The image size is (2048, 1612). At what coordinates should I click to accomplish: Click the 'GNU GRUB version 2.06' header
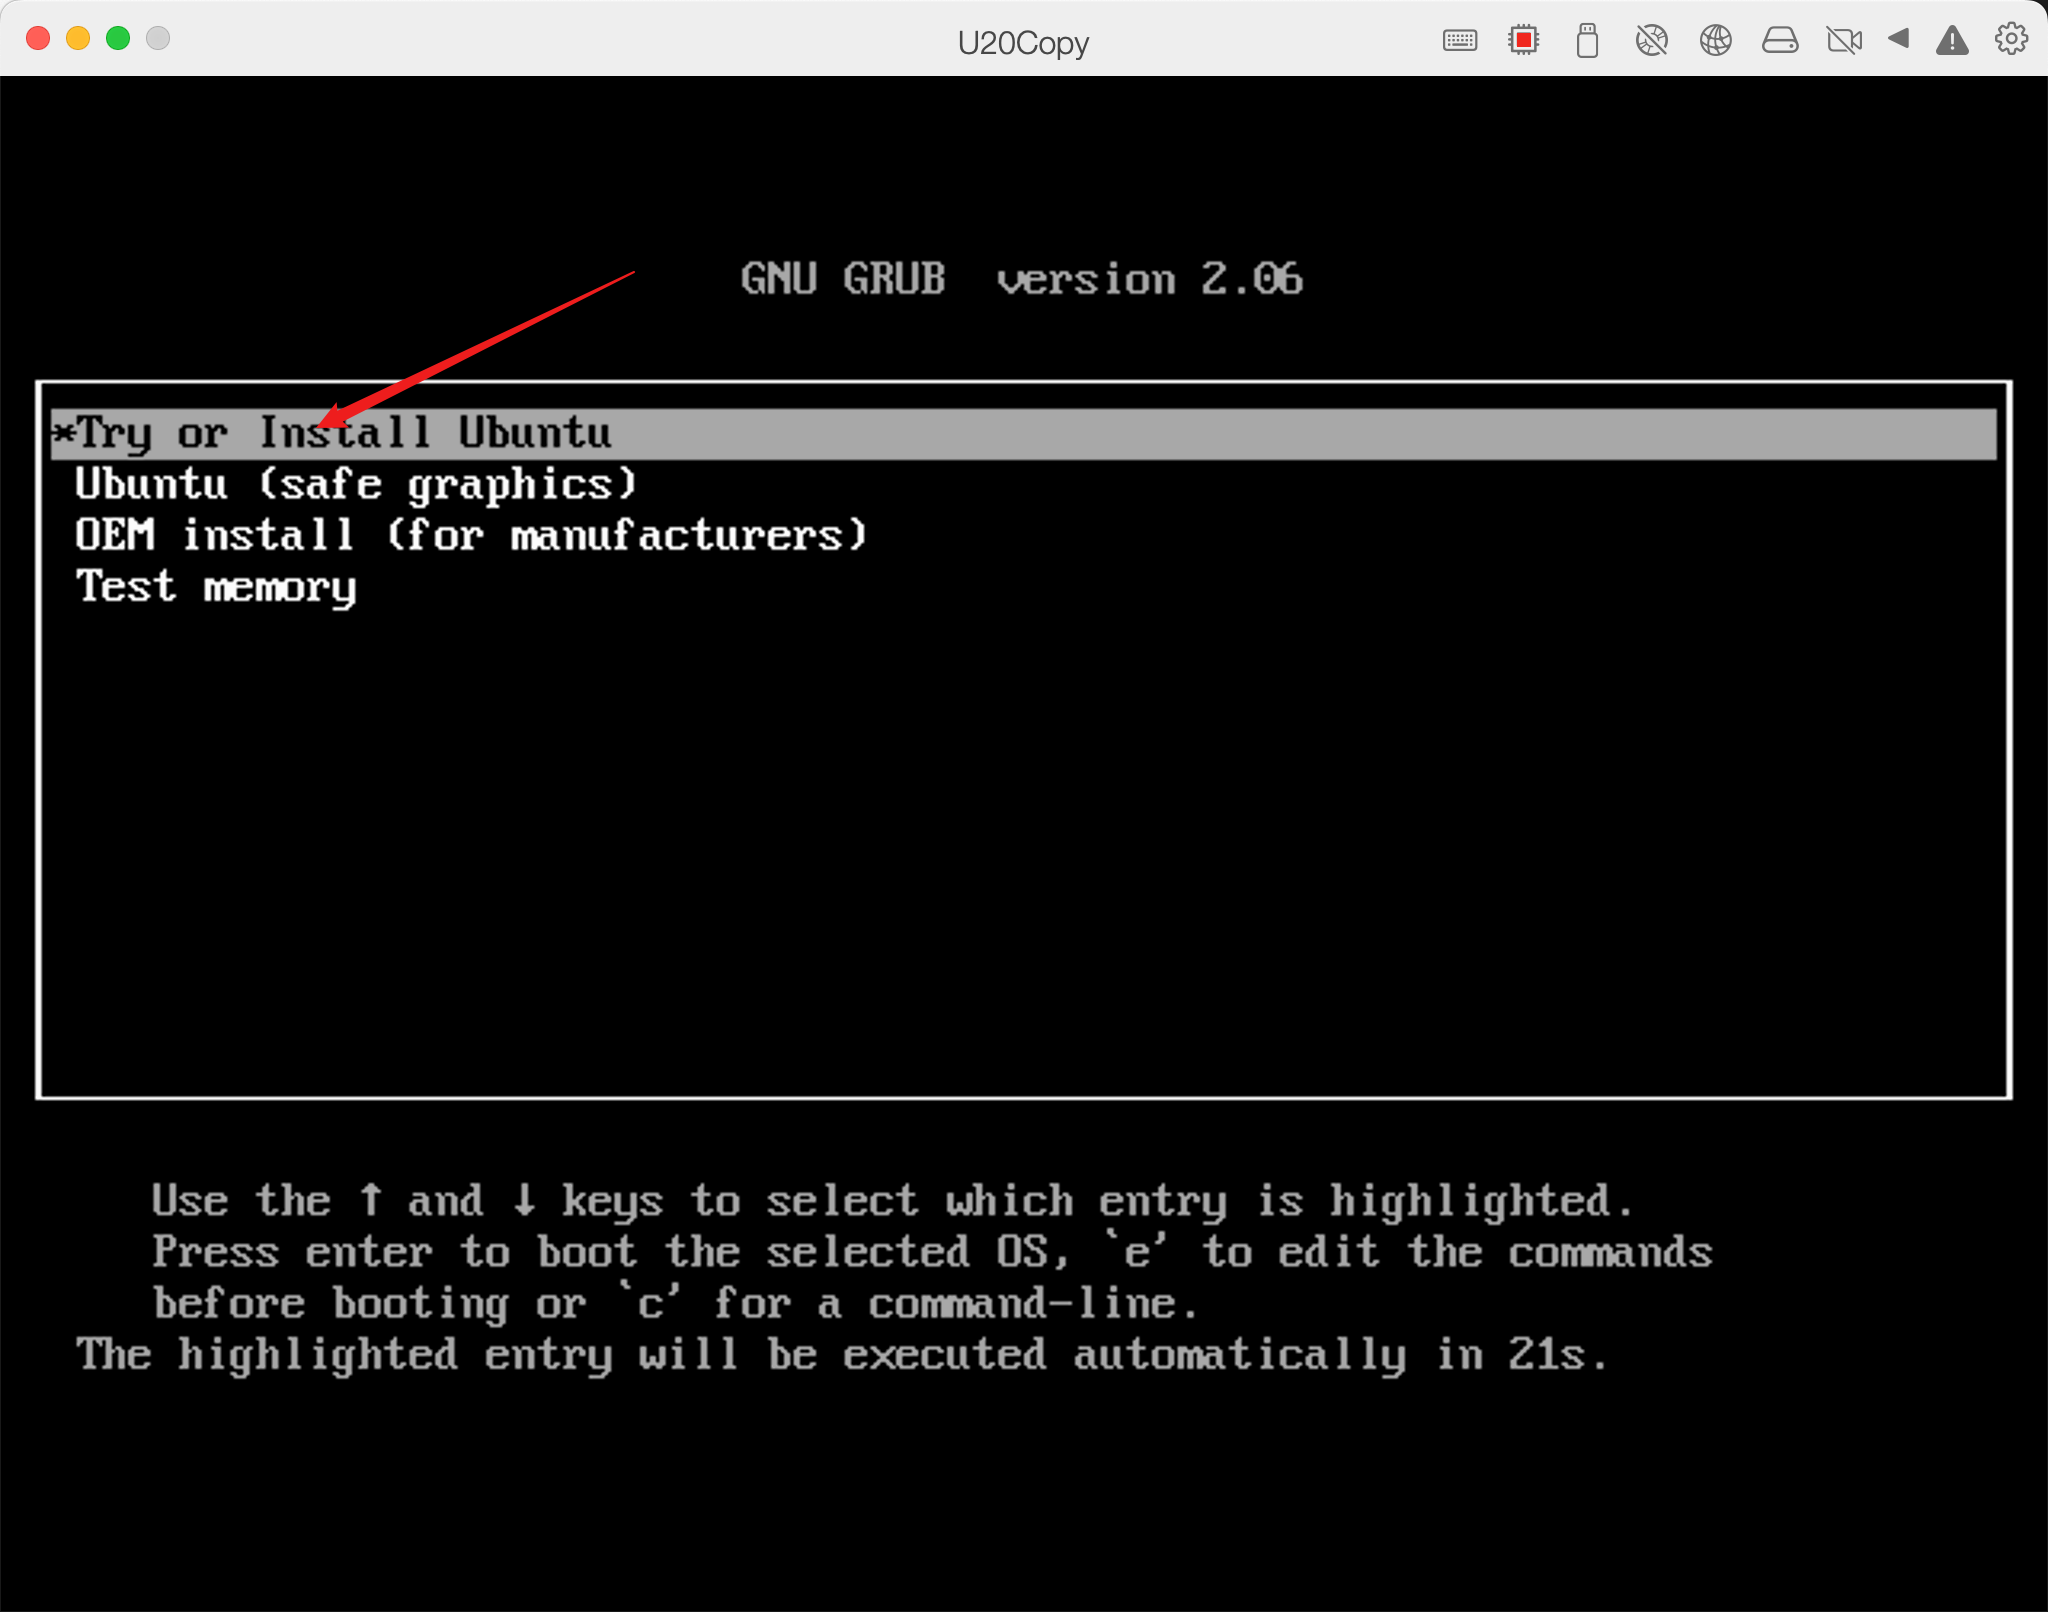click(1021, 279)
